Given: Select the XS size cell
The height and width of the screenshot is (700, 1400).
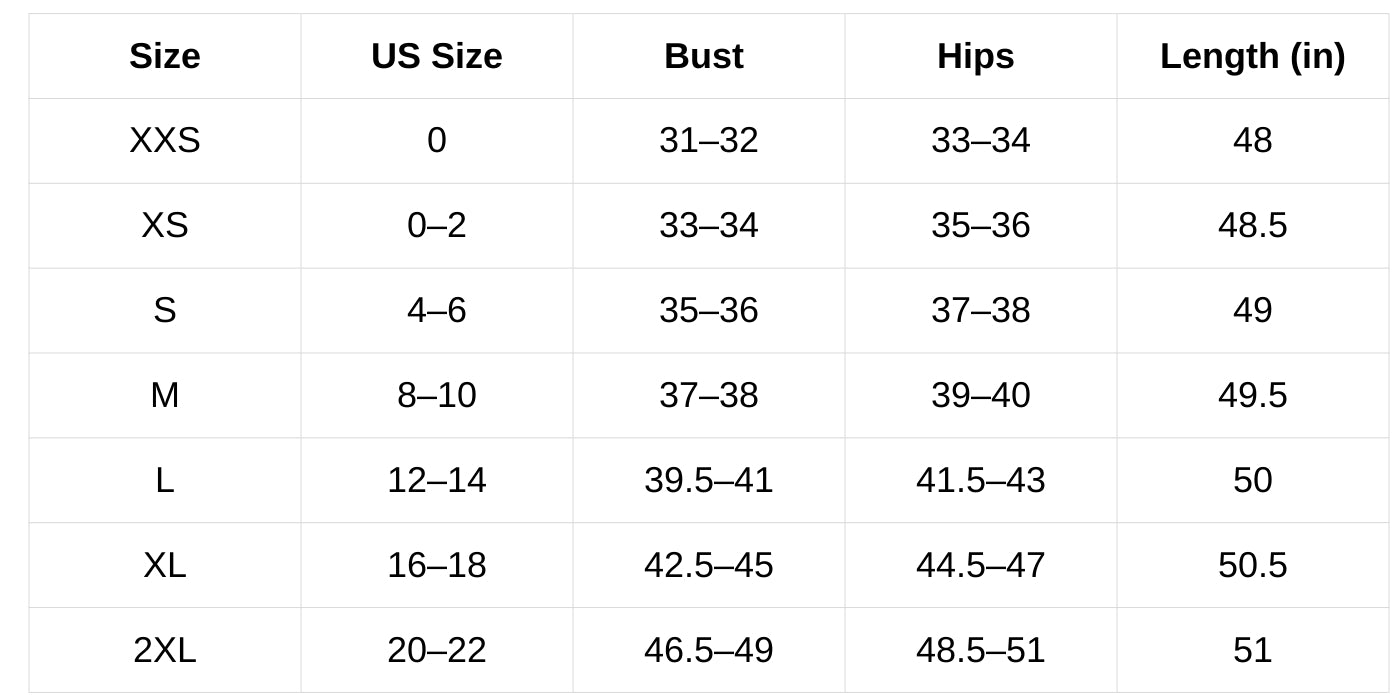Looking at the screenshot, I should (x=165, y=226).
